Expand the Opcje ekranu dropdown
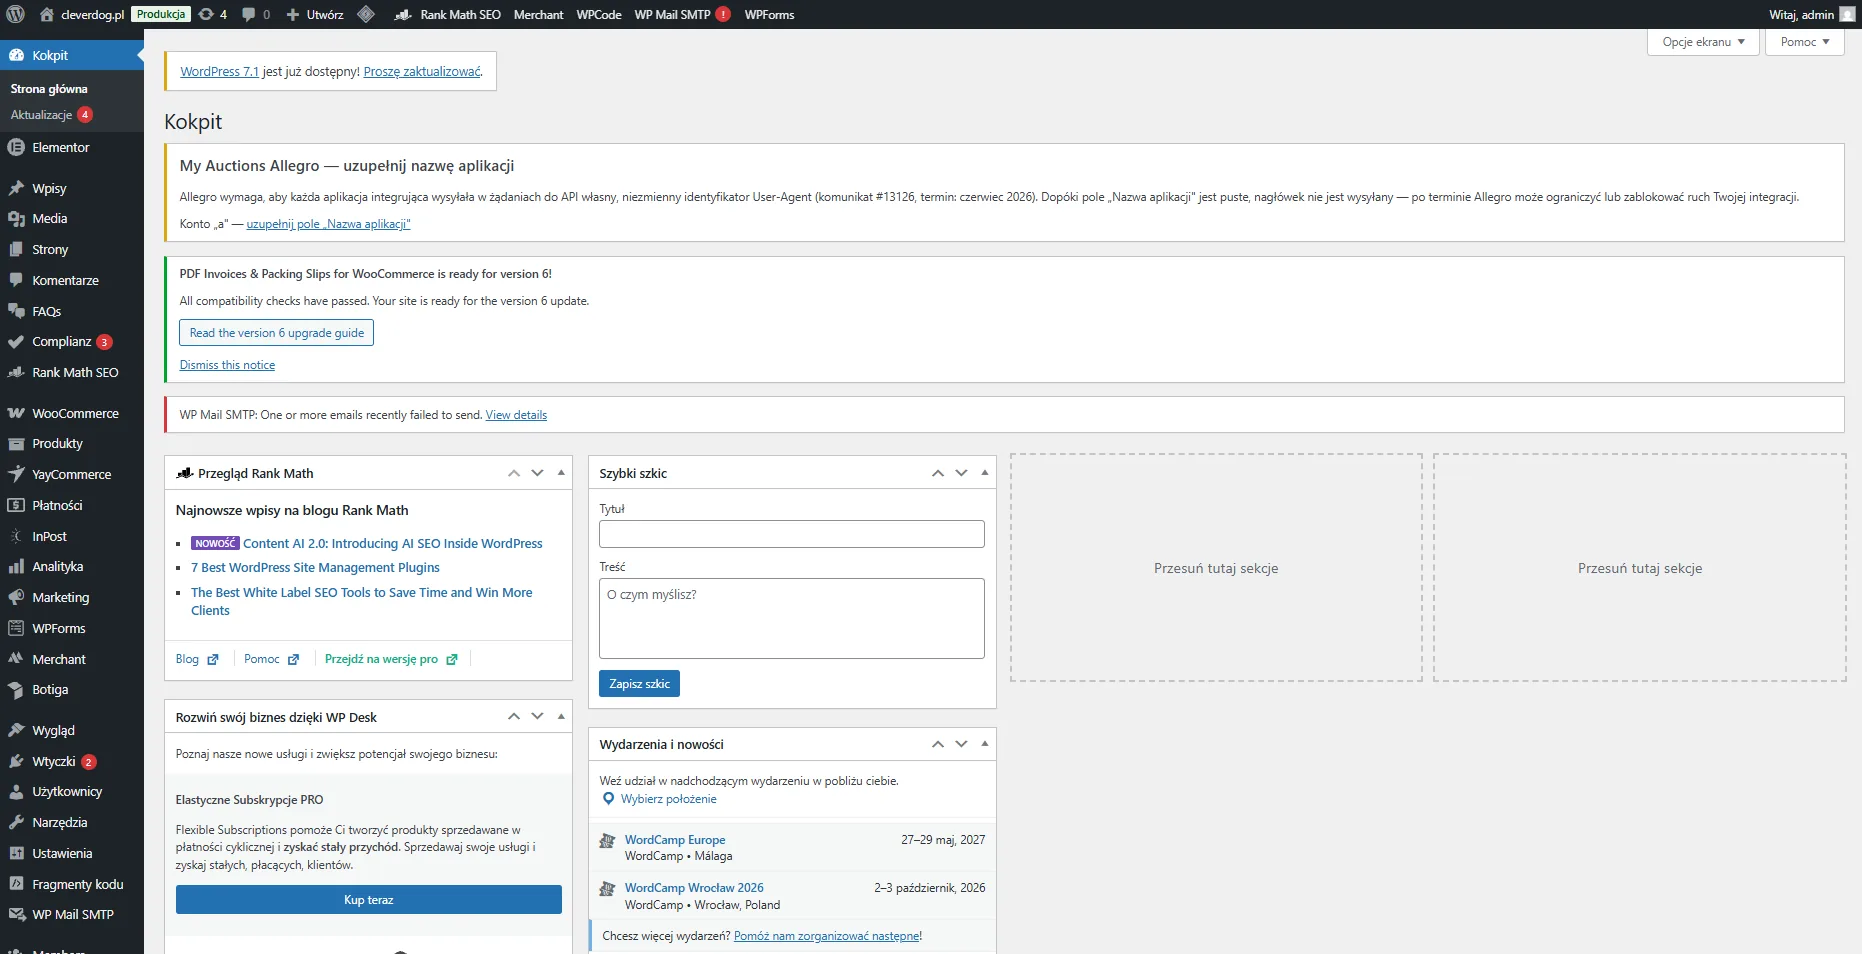Image resolution: width=1862 pixels, height=954 pixels. click(x=1702, y=42)
